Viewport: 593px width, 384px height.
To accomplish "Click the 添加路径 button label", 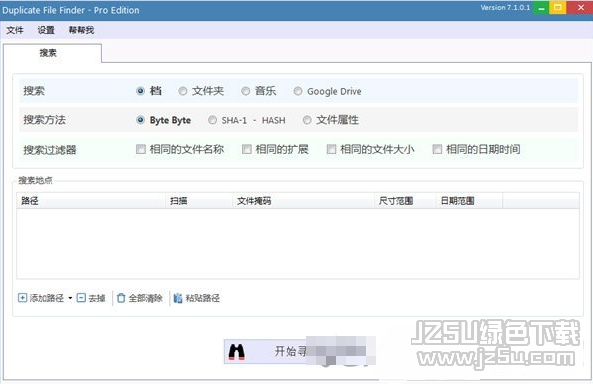I will pyautogui.click(x=47, y=298).
